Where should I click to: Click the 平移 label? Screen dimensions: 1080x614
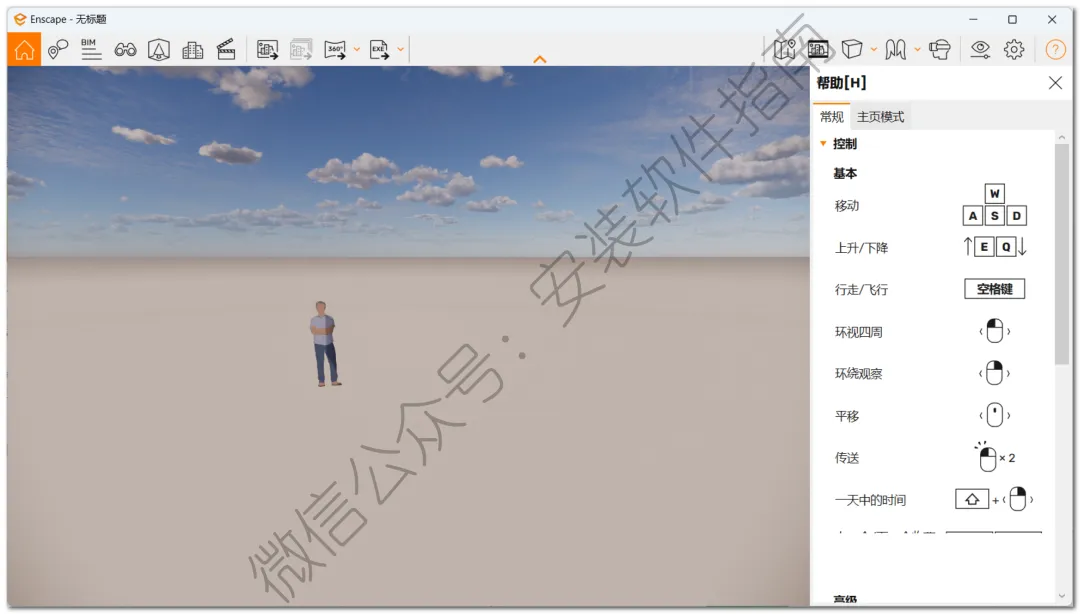pos(847,416)
